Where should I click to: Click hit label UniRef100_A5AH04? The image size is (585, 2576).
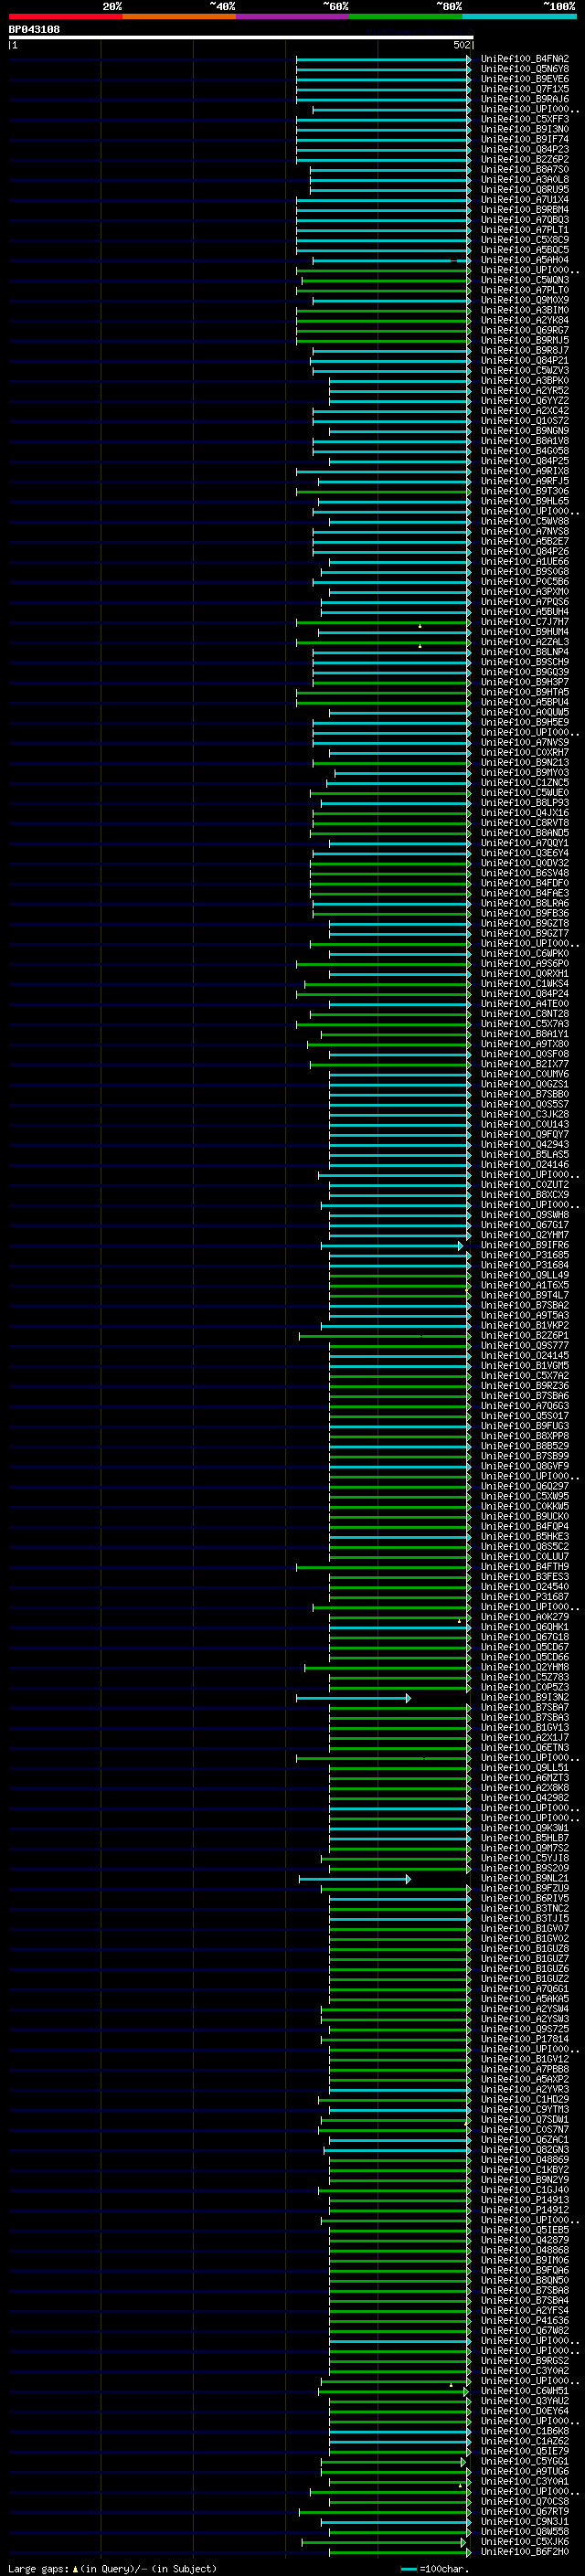(x=524, y=260)
